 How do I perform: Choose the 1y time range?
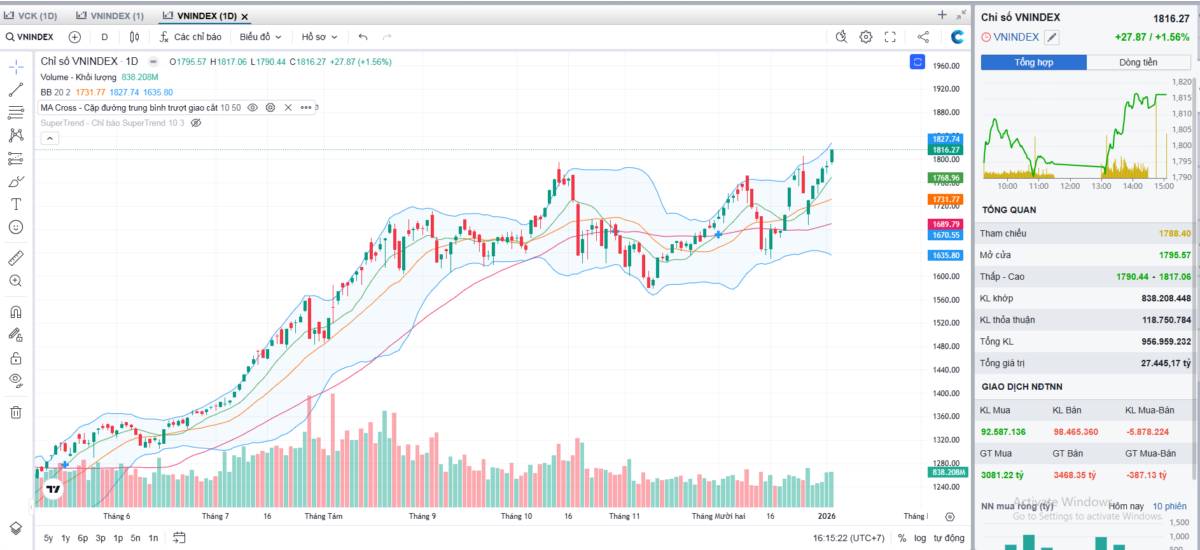[x=66, y=538]
